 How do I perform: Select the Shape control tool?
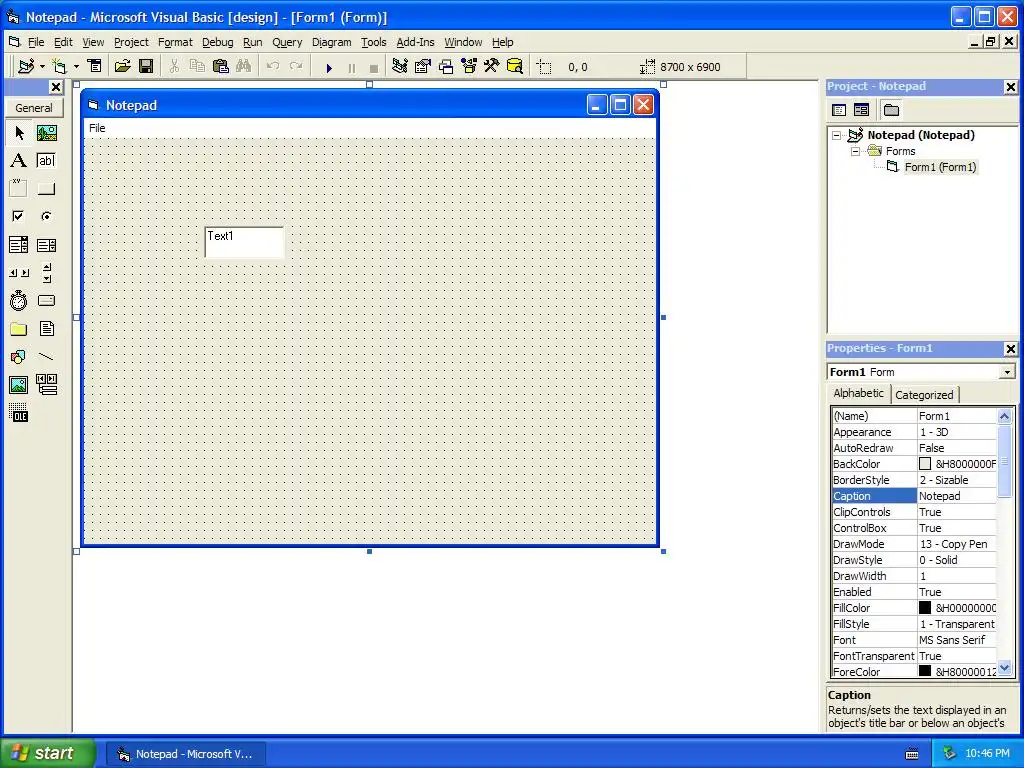(x=19, y=357)
